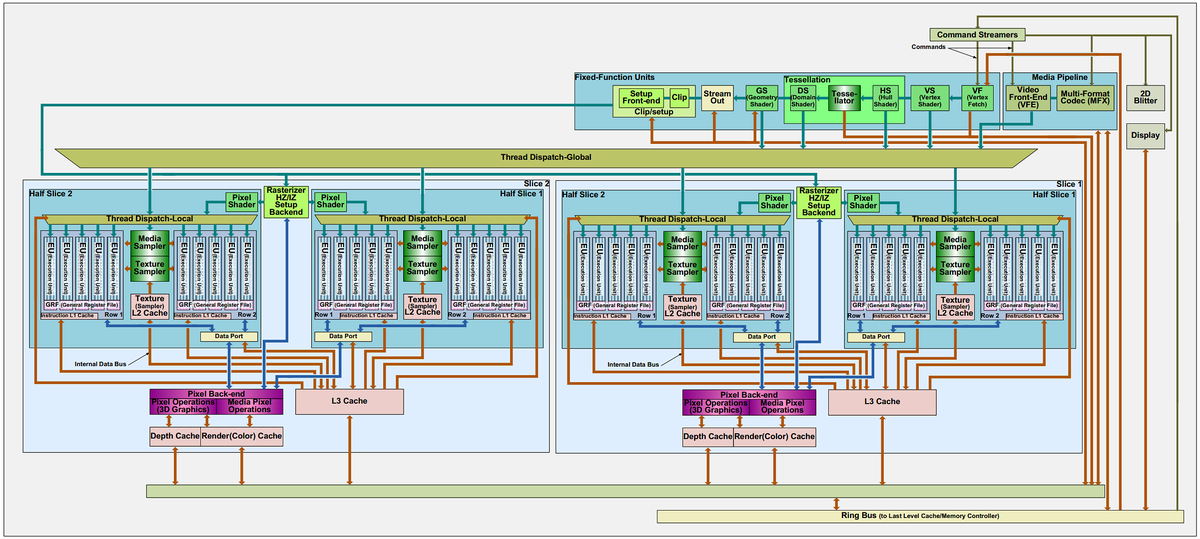Select Render(Color) Cache in Slice 1
The width and height of the screenshot is (1200, 539).
[774, 437]
